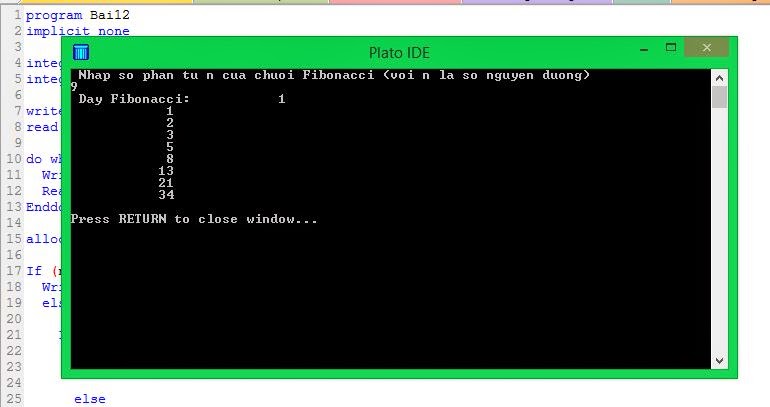
Task: Maximize the Plato IDE console window
Action: click(x=671, y=48)
